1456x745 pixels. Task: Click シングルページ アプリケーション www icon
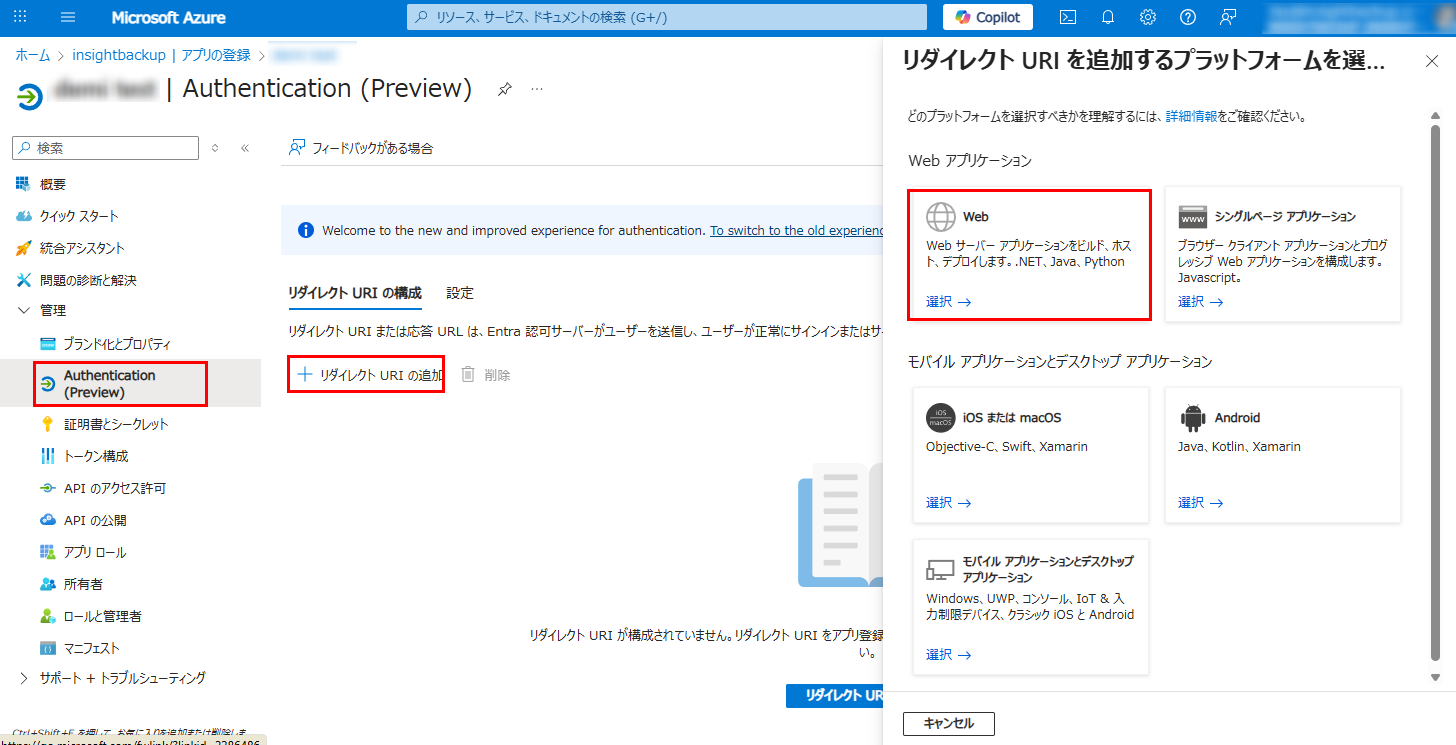[x=1193, y=216]
